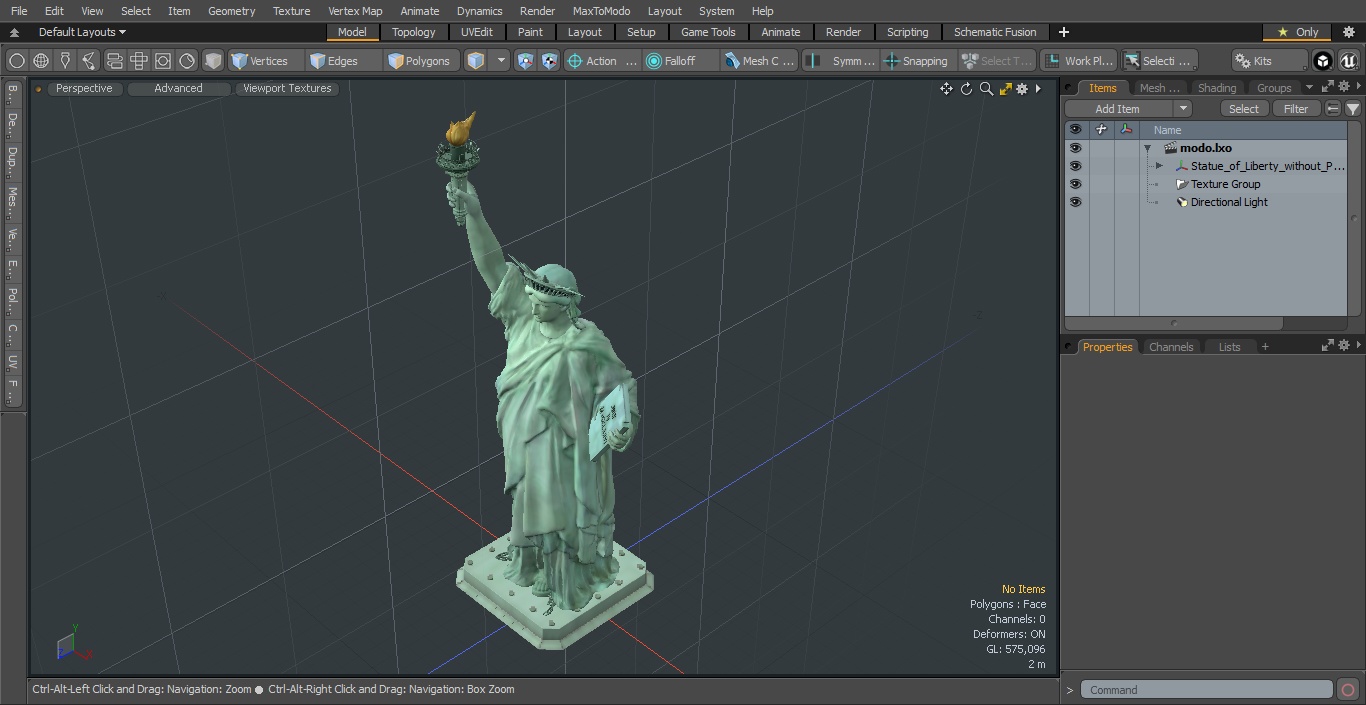Open the Kits button
Image resolution: width=1366 pixels, height=705 pixels.
tap(1270, 61)
